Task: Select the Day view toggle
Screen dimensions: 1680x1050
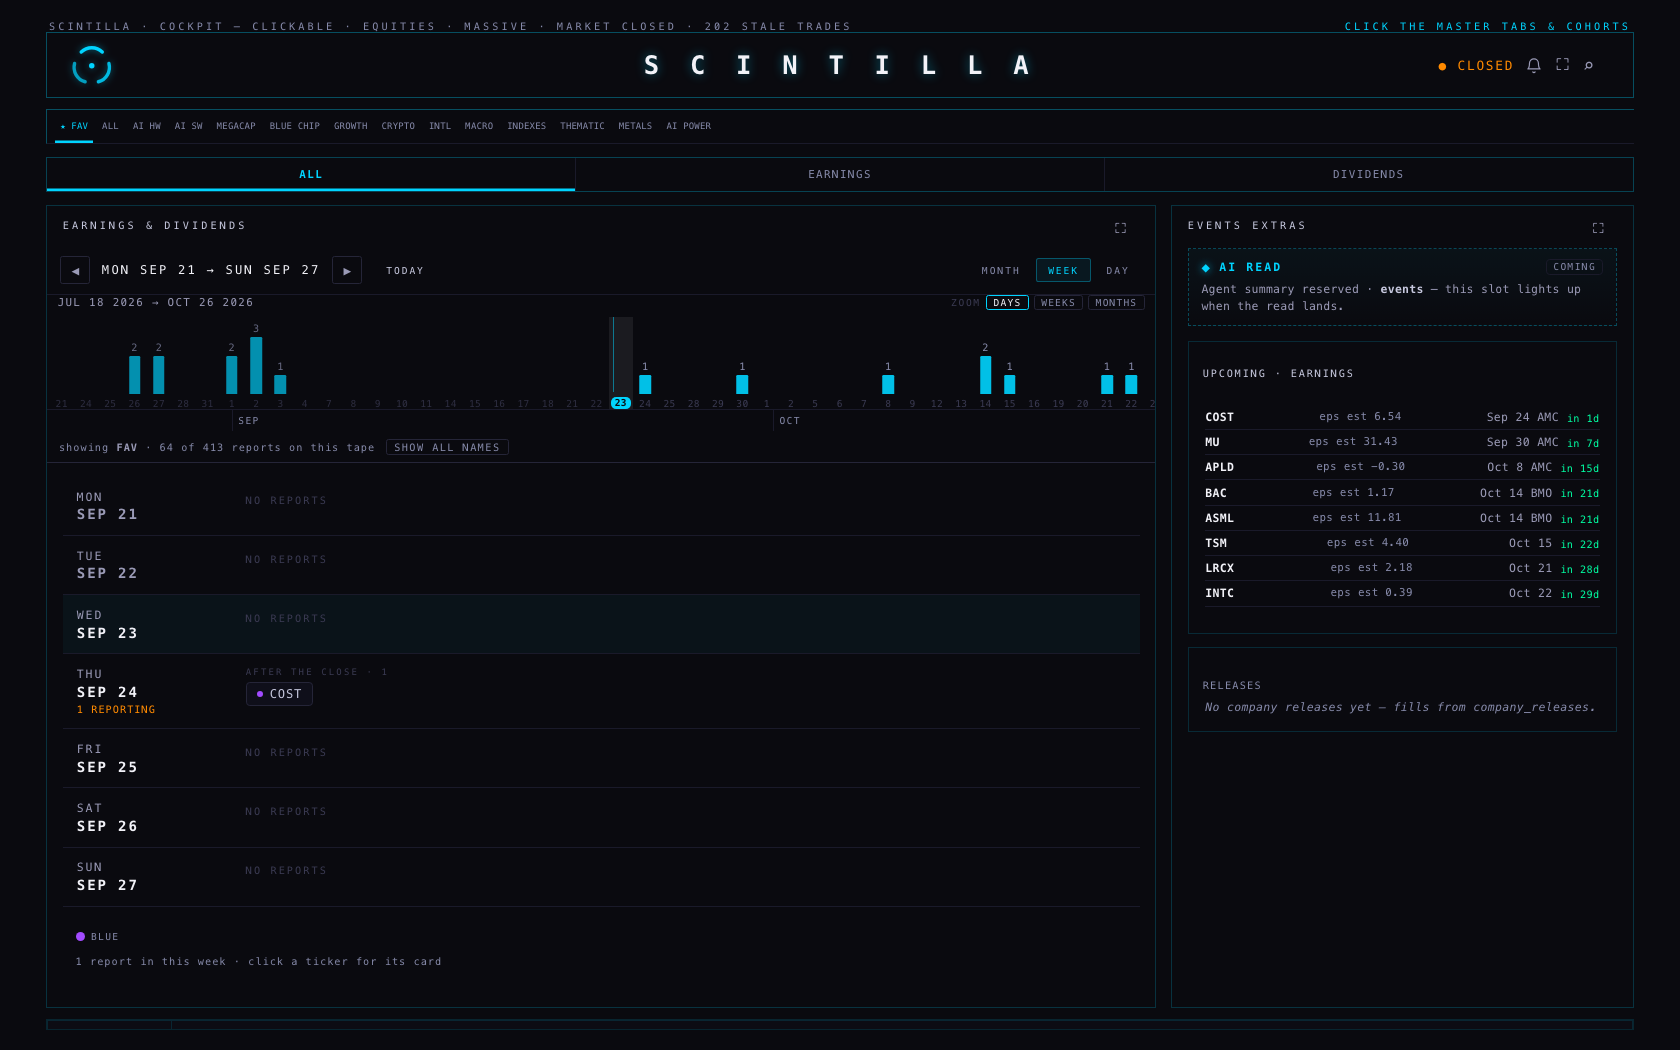Action: tap(1117, 271)
